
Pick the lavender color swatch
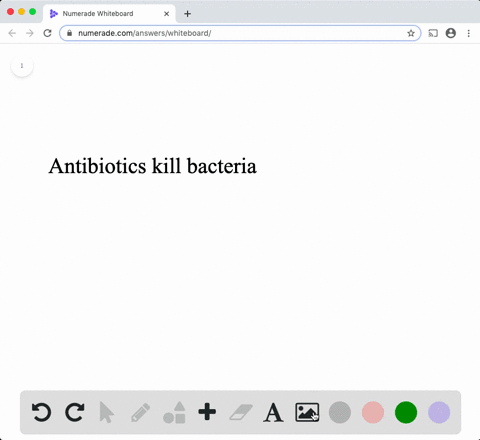click(439, 412)
